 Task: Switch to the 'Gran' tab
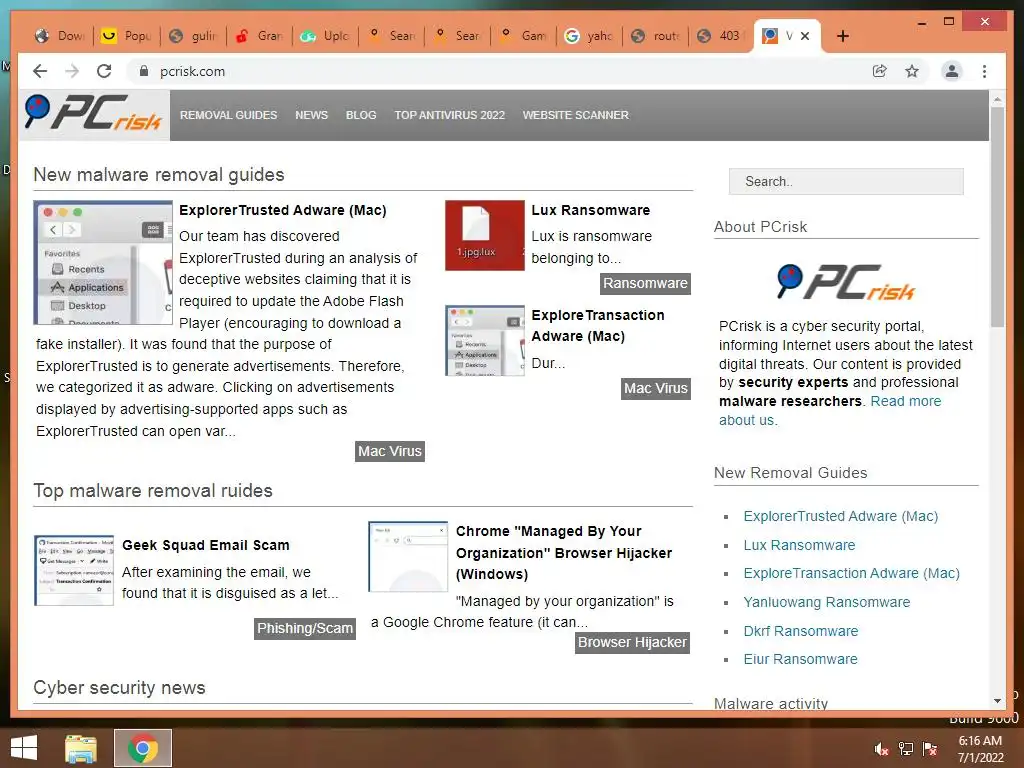[259, 36]
